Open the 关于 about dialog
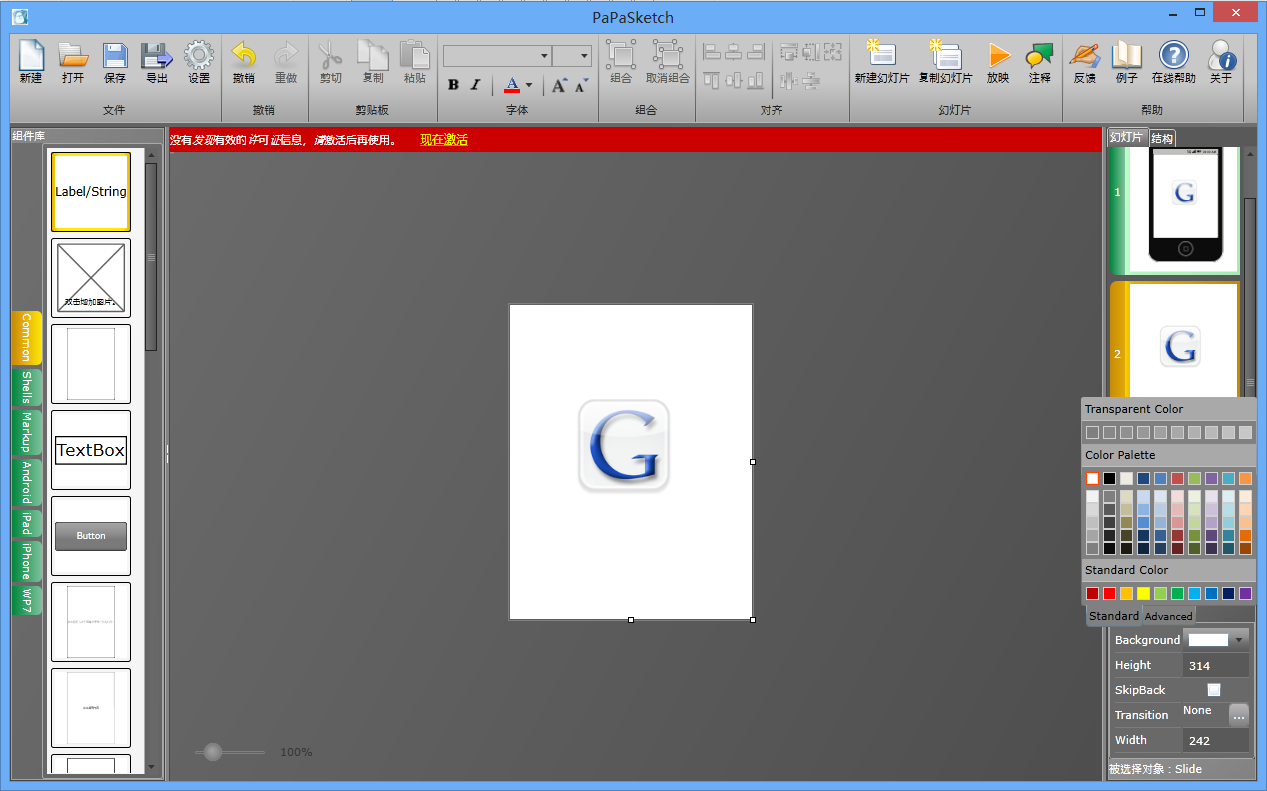Image resolution: width=1267 pixels, height=791 pixels. (x=1221, y=62)
